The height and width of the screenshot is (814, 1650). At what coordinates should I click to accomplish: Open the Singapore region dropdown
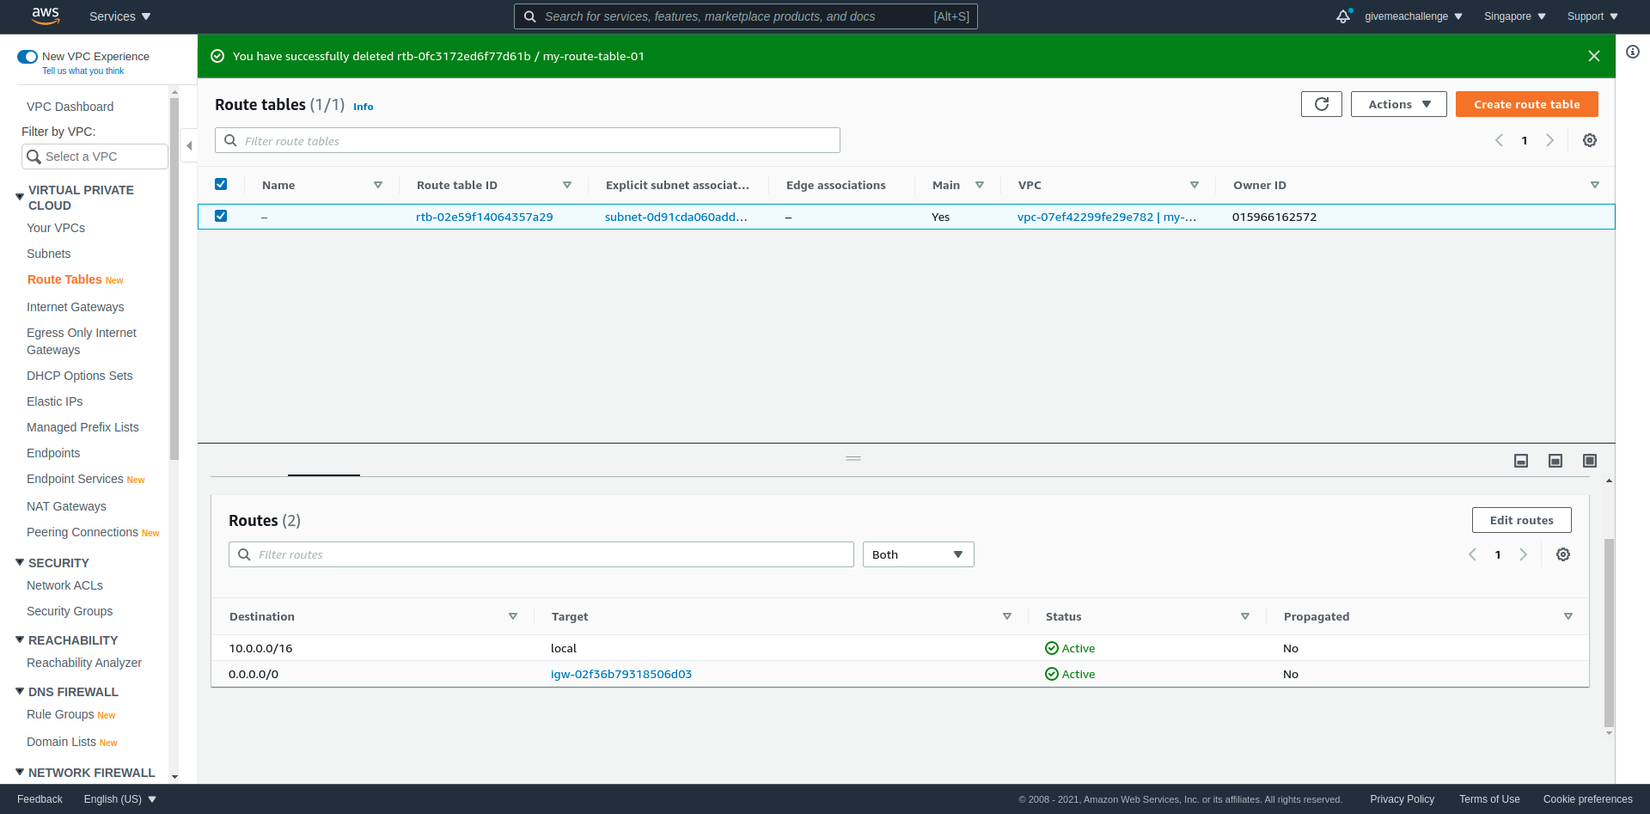[x=1514, y=16]
